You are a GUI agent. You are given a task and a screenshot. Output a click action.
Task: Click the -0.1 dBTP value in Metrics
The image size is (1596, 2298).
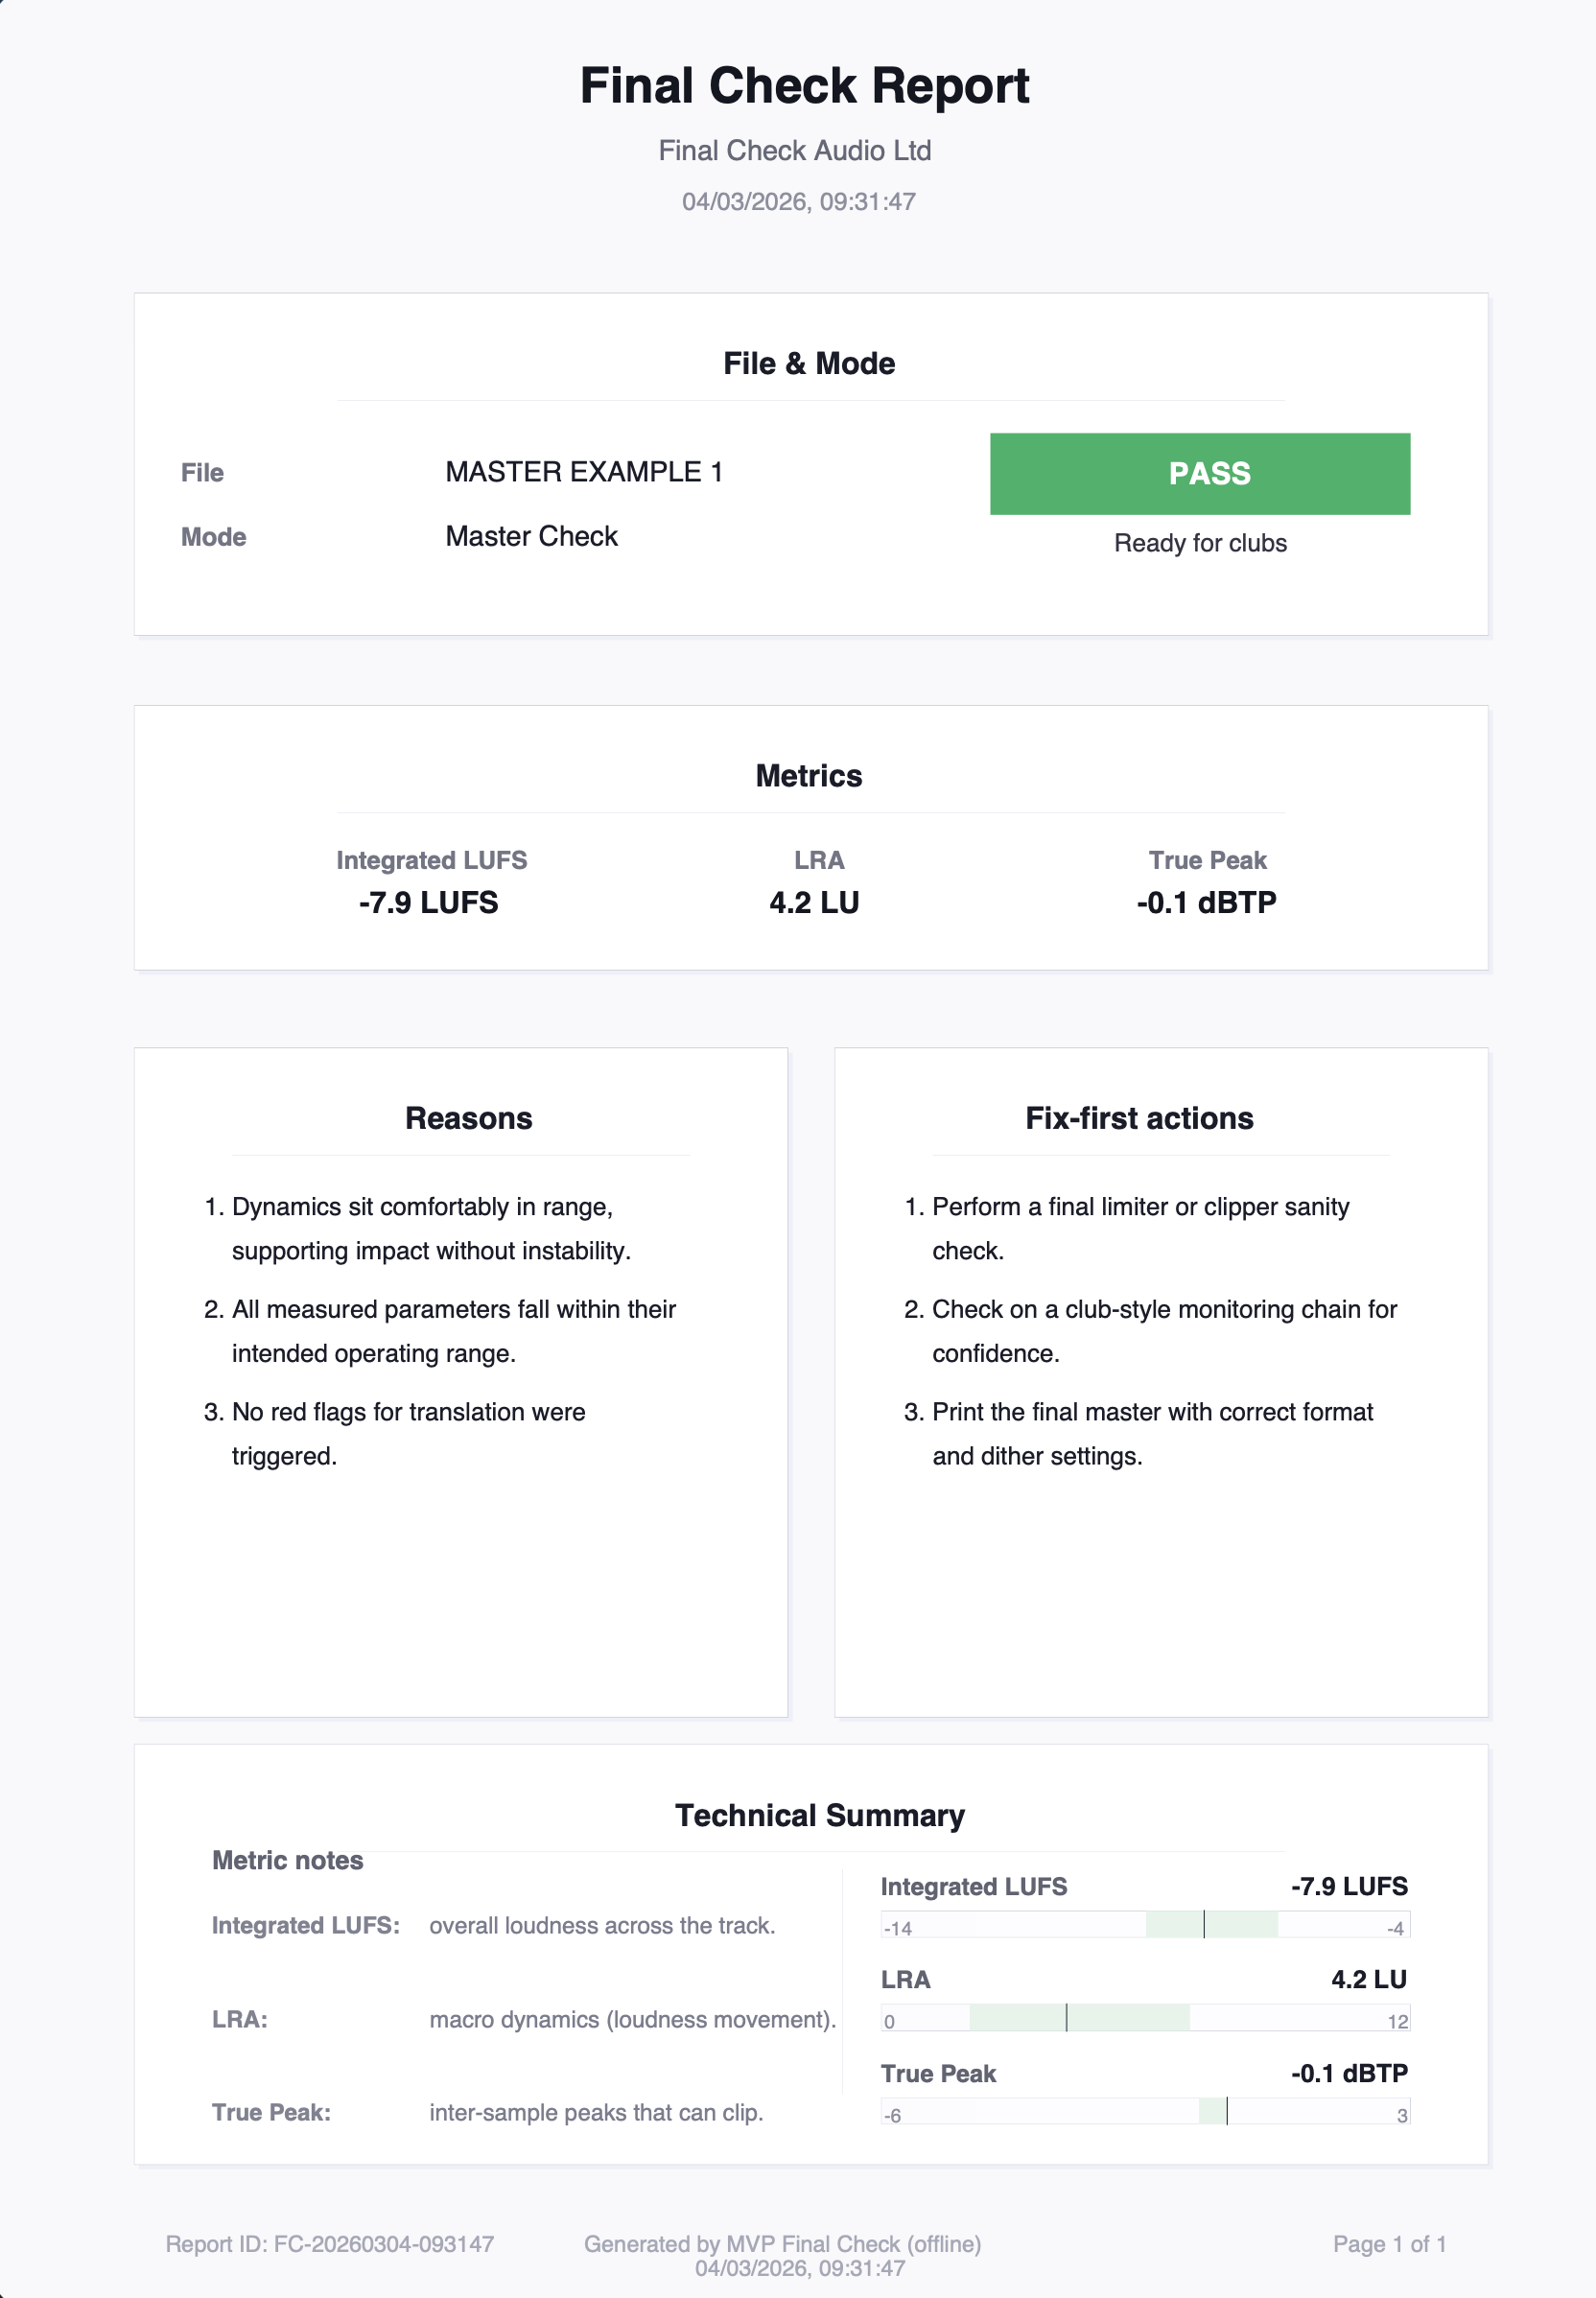pyautogui.click(x=1206, y=903)
